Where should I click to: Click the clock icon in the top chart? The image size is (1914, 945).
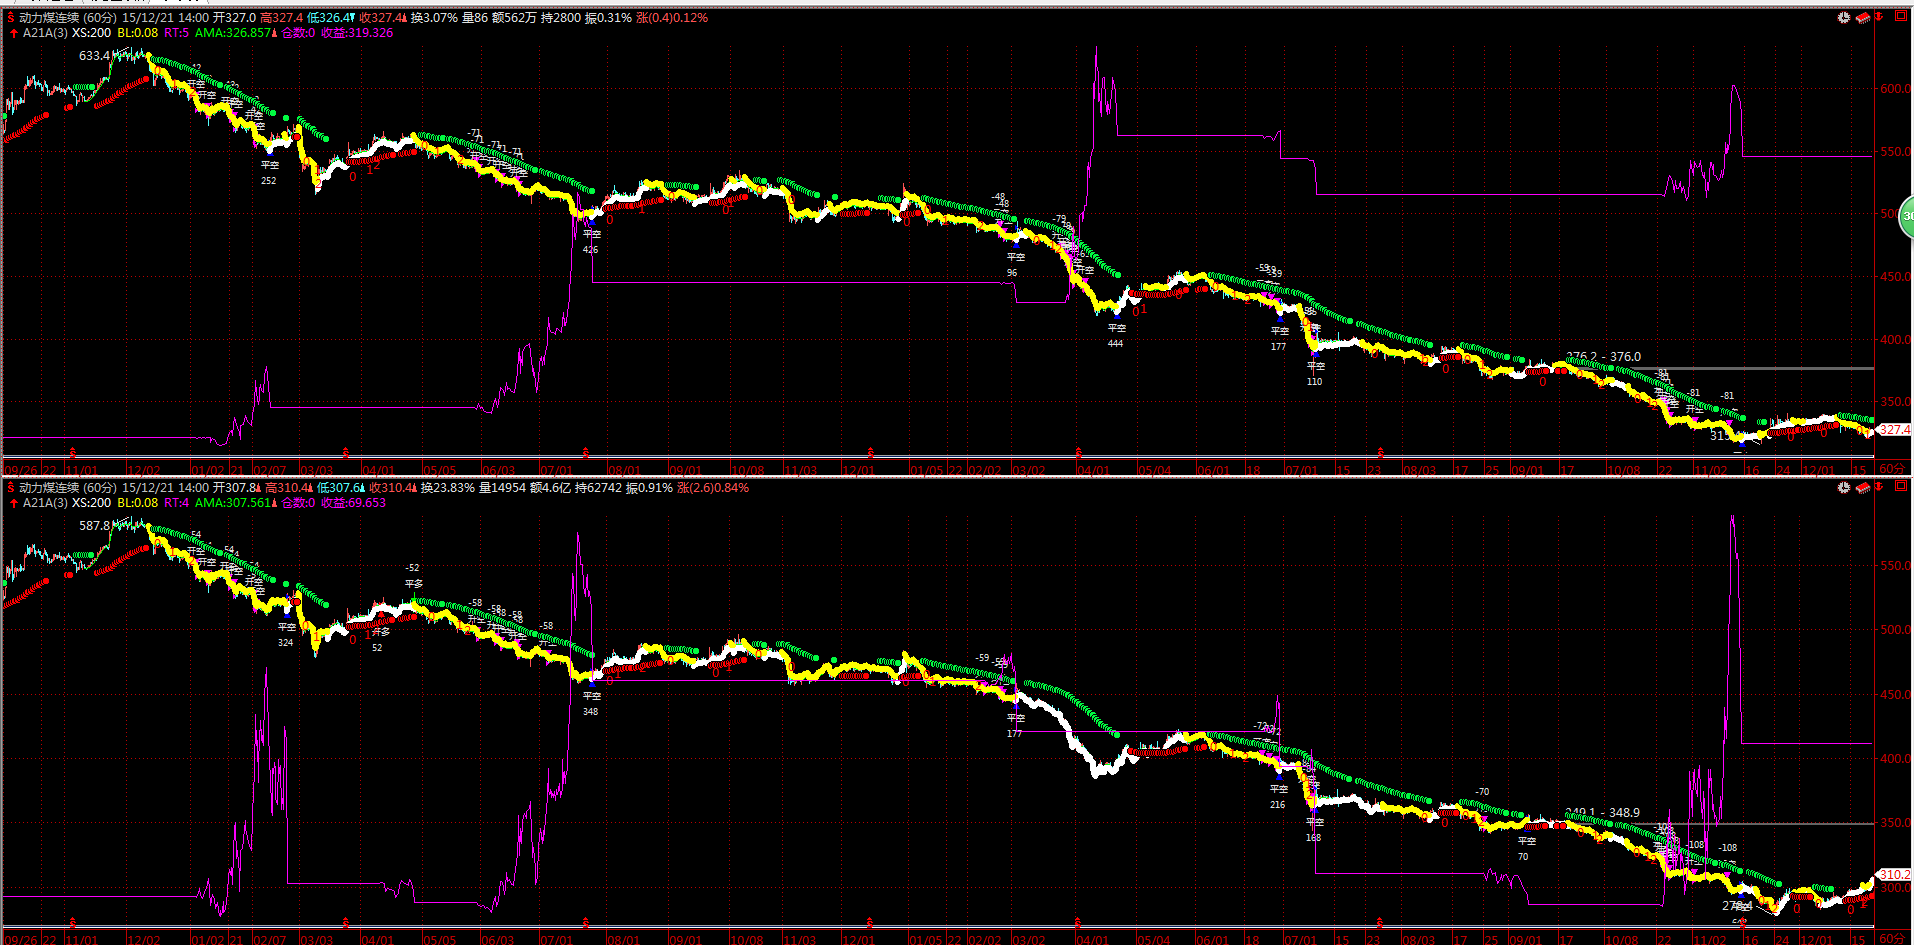[1844, 18]
